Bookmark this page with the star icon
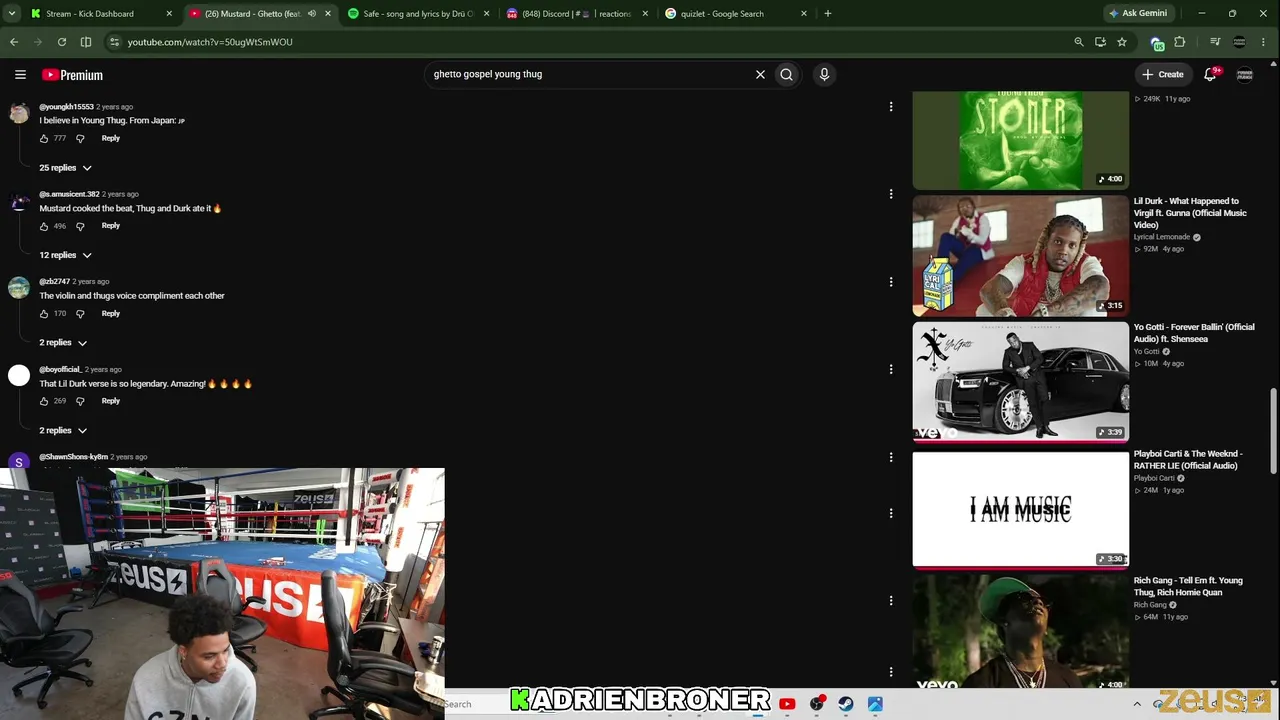This screenshot has width=1280, height=720. click(1122, 42)
